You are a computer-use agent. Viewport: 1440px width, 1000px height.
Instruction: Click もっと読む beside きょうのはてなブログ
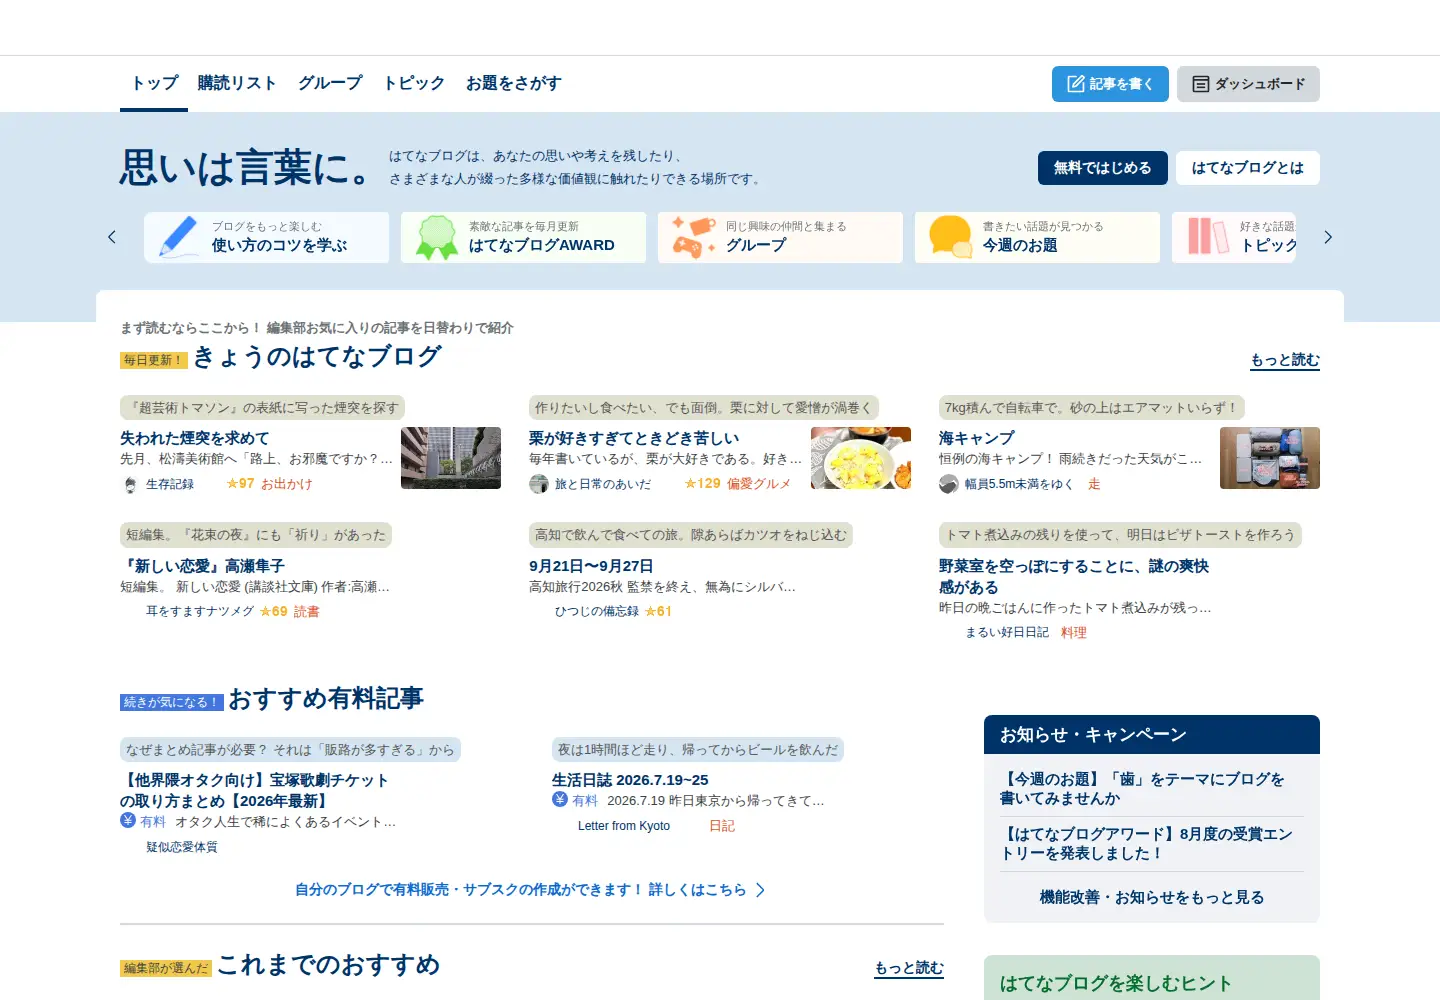[x=1285, y=360]
